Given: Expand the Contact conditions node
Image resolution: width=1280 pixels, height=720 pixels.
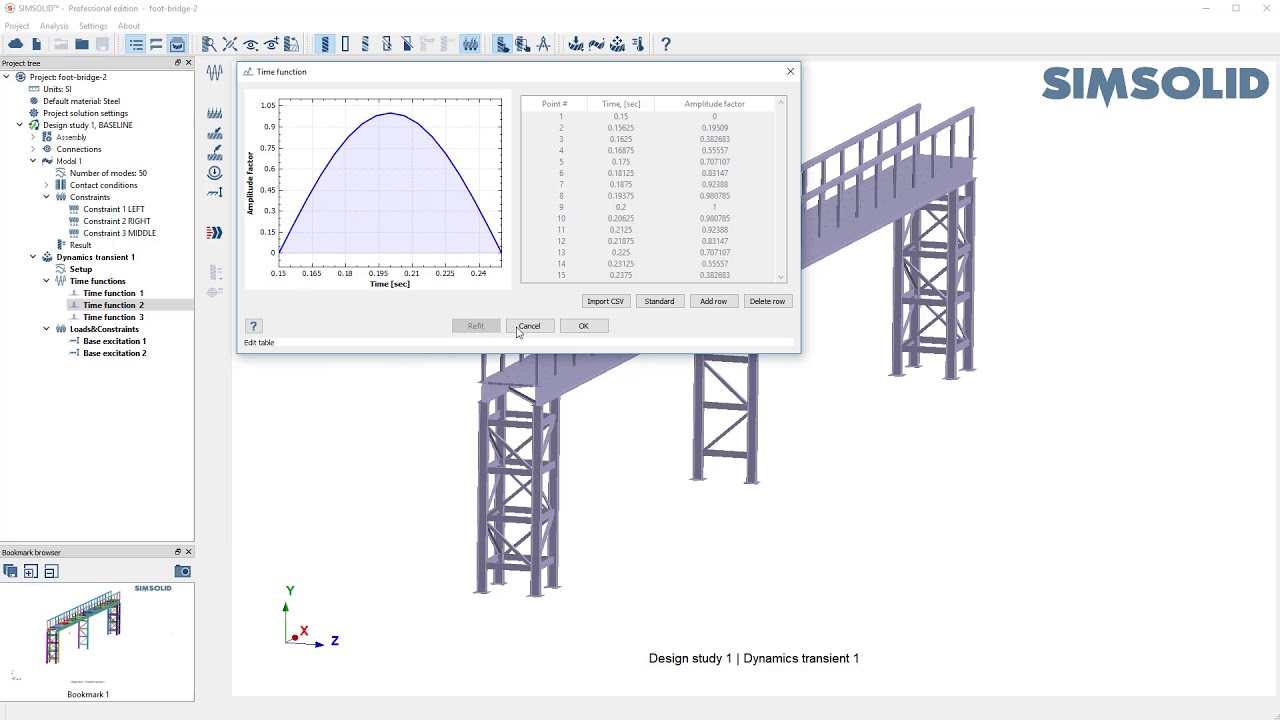Looking at the screenshot, I should [x=46, y=185].
